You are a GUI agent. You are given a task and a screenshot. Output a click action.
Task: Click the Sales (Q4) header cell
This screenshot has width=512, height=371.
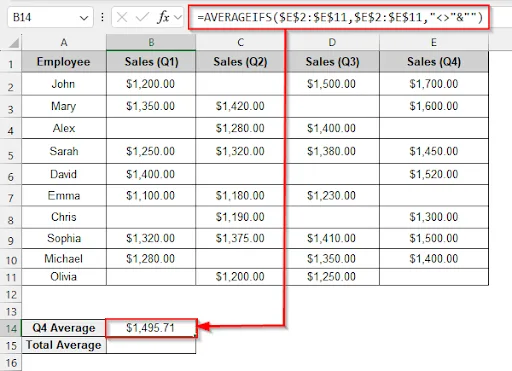[x=434, y=62]
